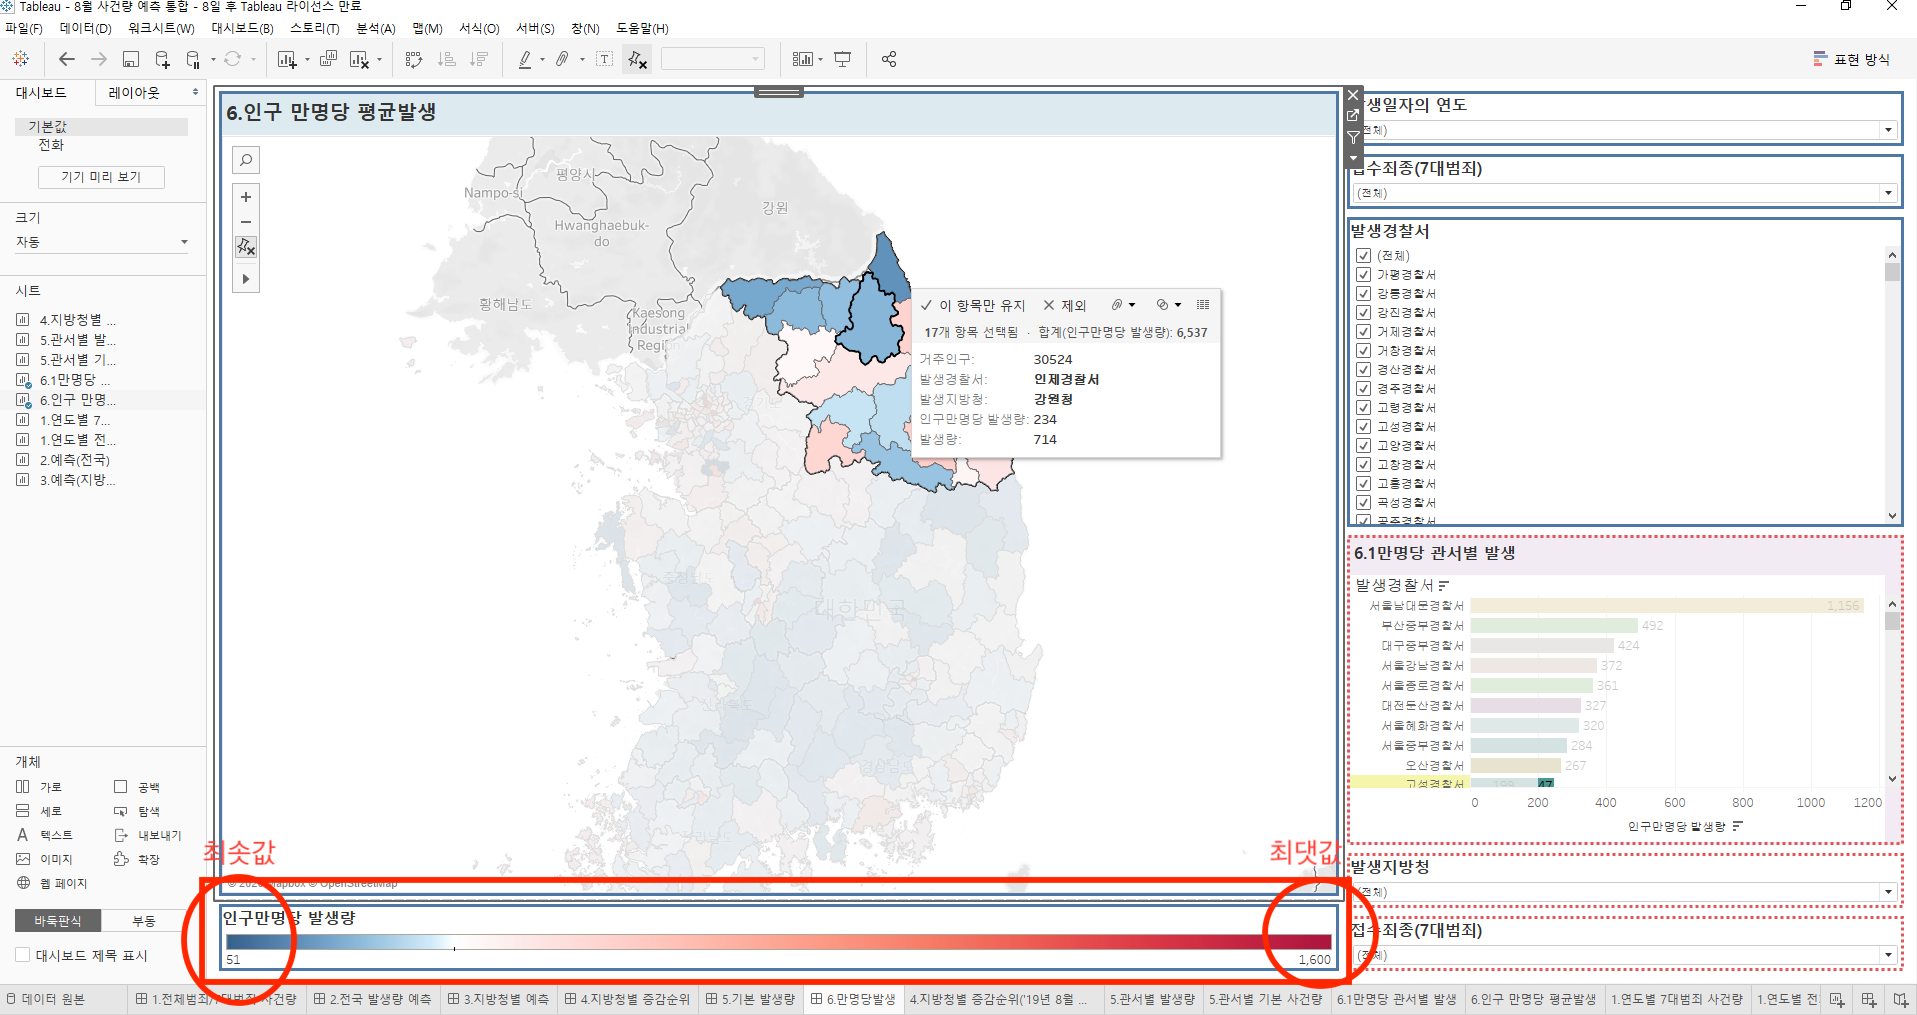Expand more options arrow on filter handle

tap(1353, 158)
